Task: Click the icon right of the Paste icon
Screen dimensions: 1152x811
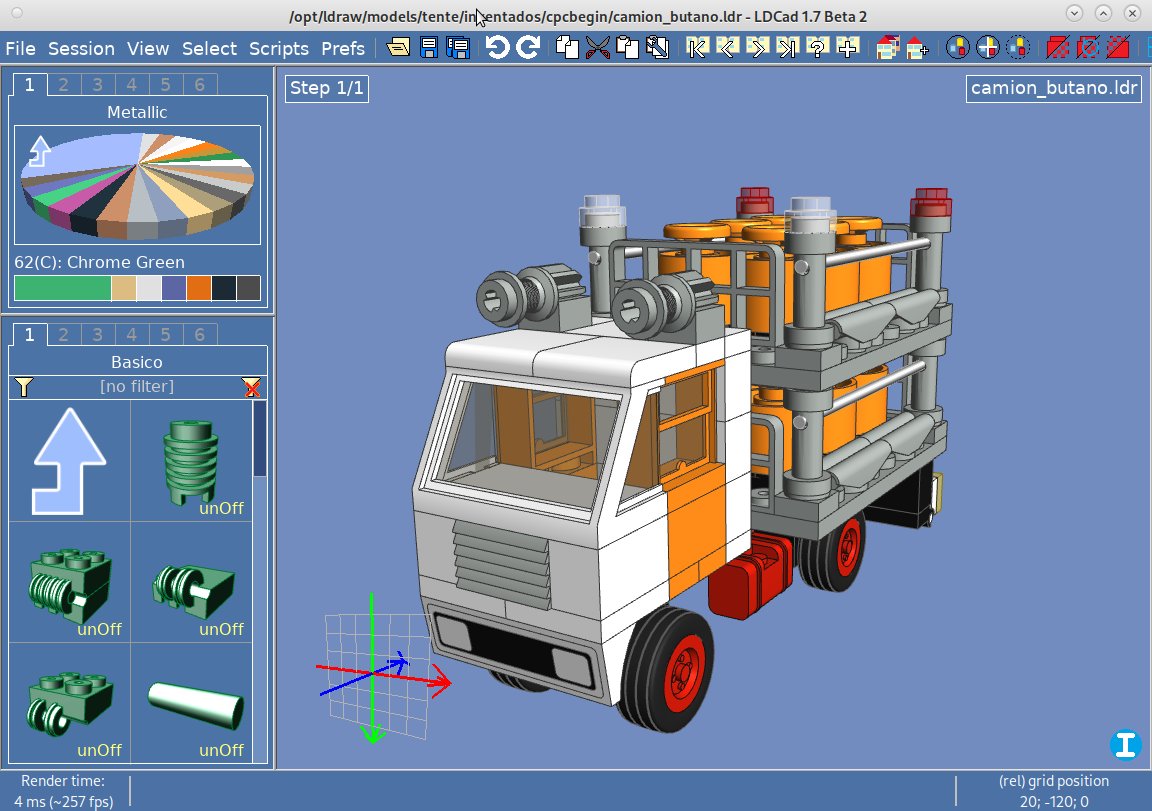Action: (x=657, y=48)
